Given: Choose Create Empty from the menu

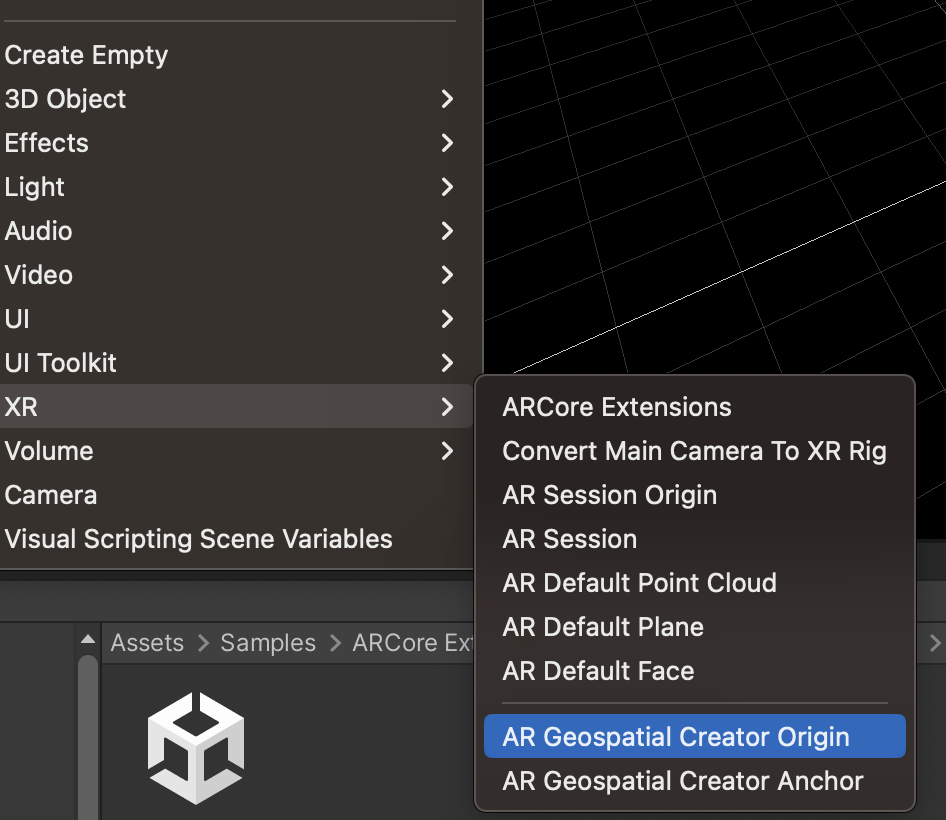Looking at the screenshot, I should [x=86, y=54].
